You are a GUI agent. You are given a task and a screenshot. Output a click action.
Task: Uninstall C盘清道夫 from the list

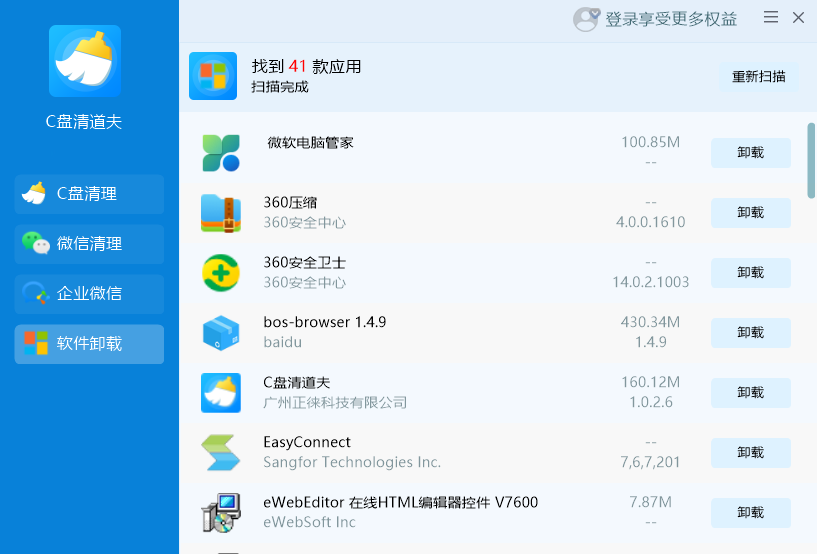pyautogui.click(x=751, y=392)
